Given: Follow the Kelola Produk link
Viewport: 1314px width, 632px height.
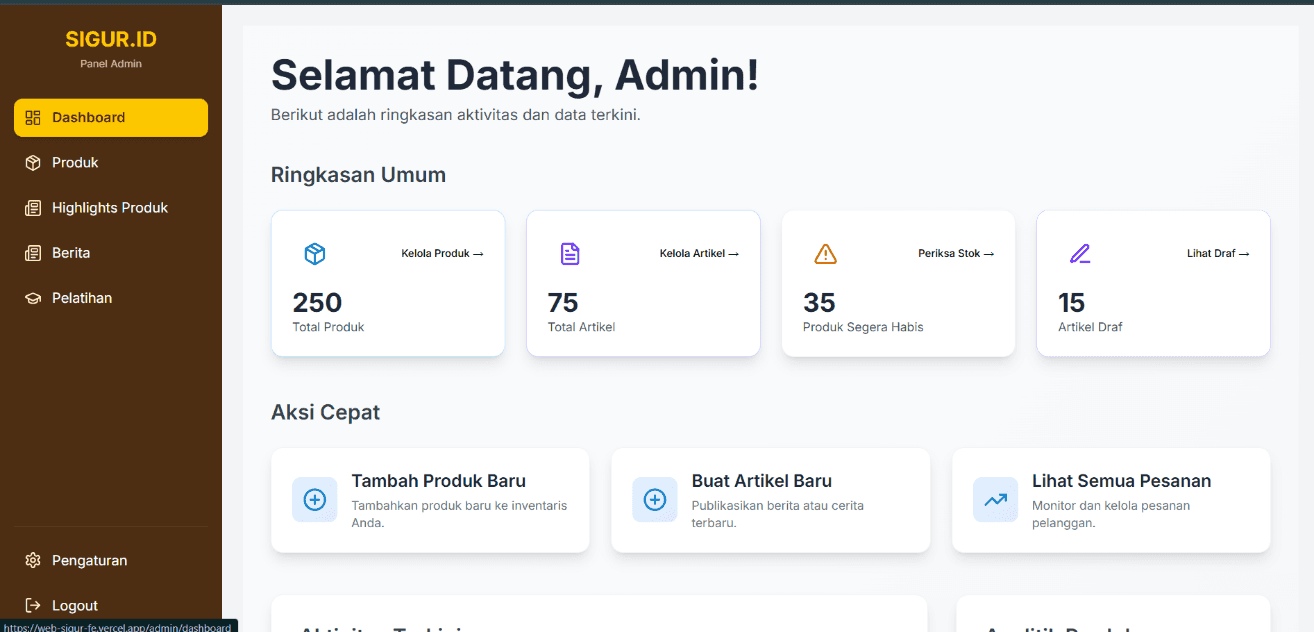Looking at the screenshot, I should pyautogui.click(x=442, y=254).
